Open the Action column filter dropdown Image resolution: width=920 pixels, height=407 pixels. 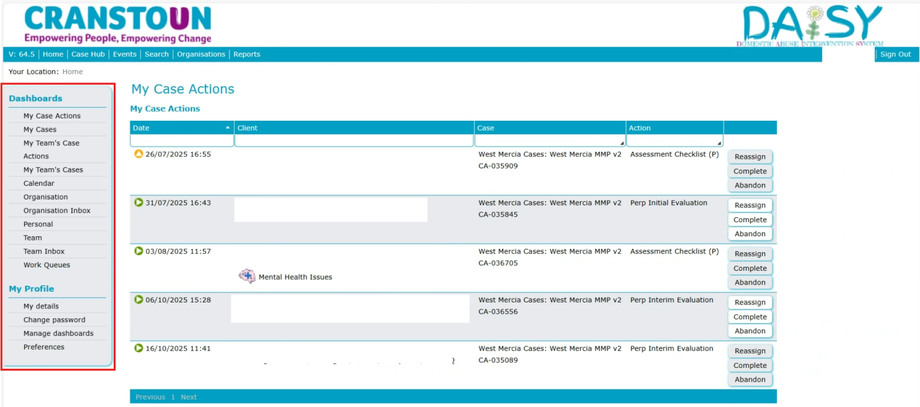tap(719, 143)
